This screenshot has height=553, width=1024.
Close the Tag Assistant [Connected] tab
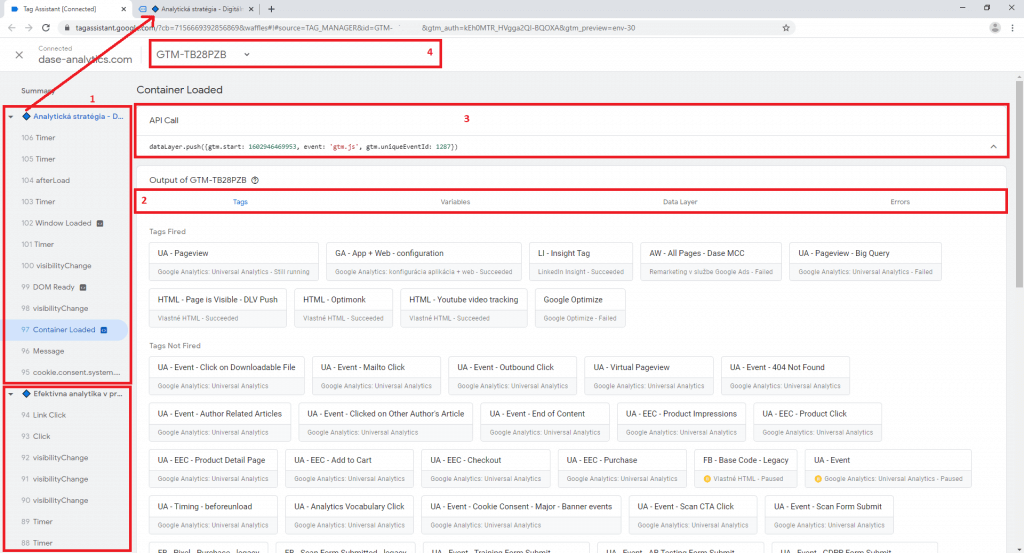coord(124,9)
